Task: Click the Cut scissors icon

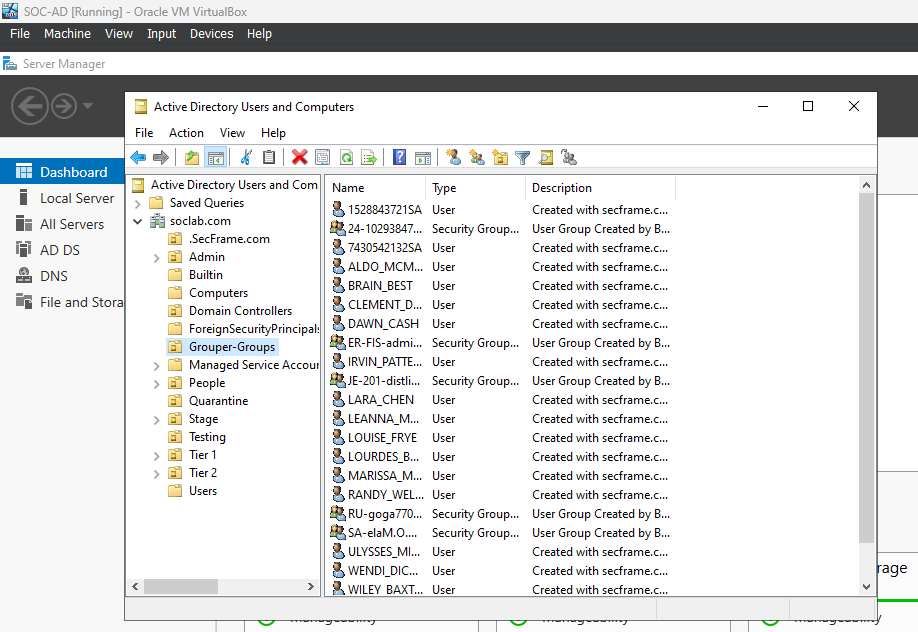Action: (x=246, y=157)
